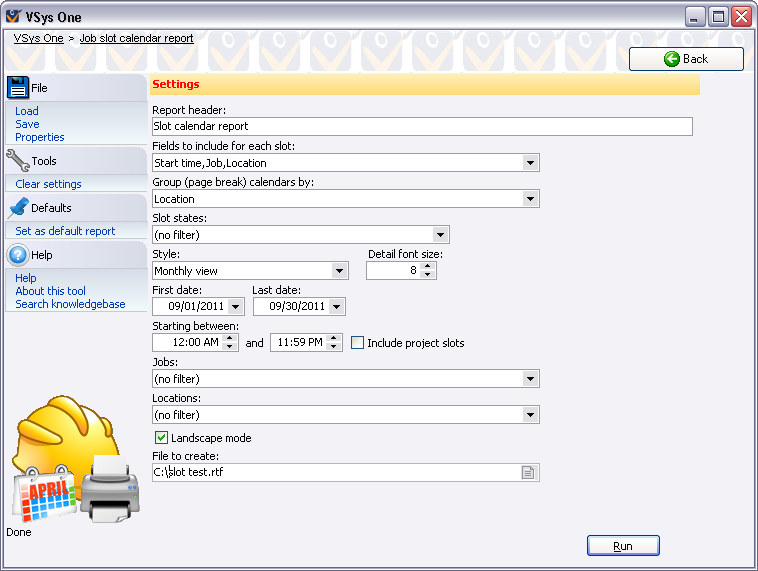Expand Group calendars by Location dropdown
This screenshot has width=758, height=571.
click(530, 199)
